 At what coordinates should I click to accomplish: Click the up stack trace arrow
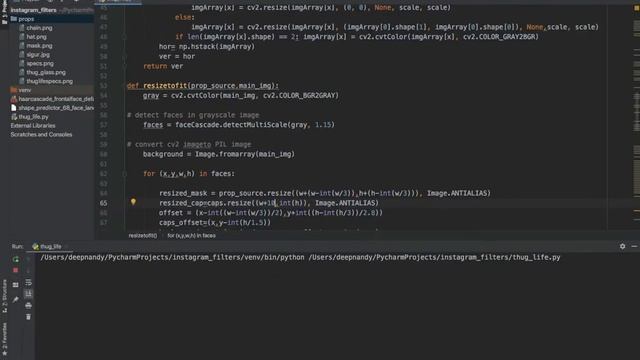pos(28,259)
